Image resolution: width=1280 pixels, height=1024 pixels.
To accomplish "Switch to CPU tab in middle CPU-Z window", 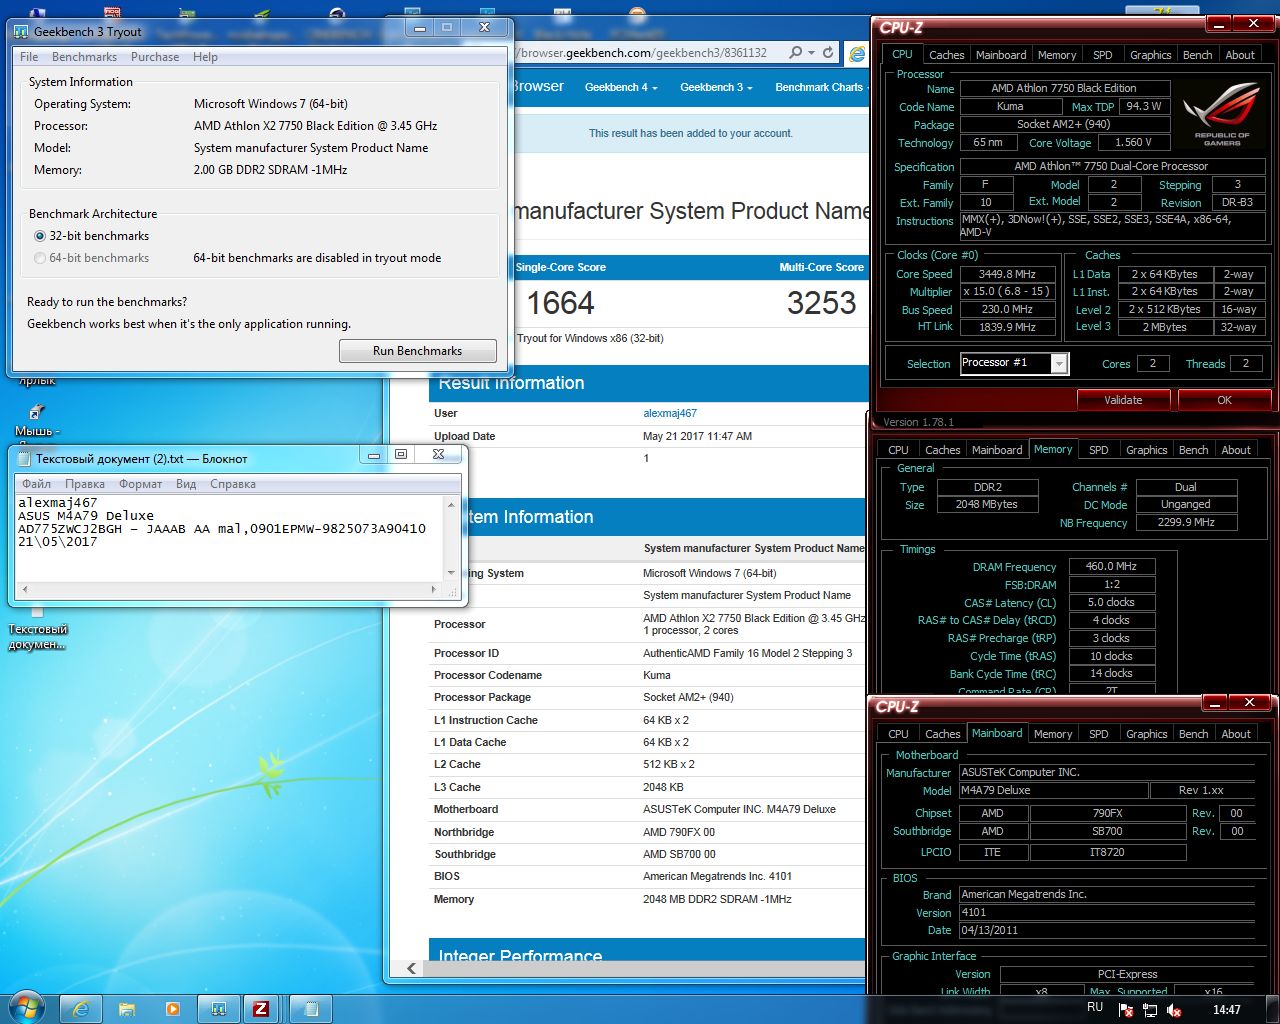I will (x=898, y=450).
